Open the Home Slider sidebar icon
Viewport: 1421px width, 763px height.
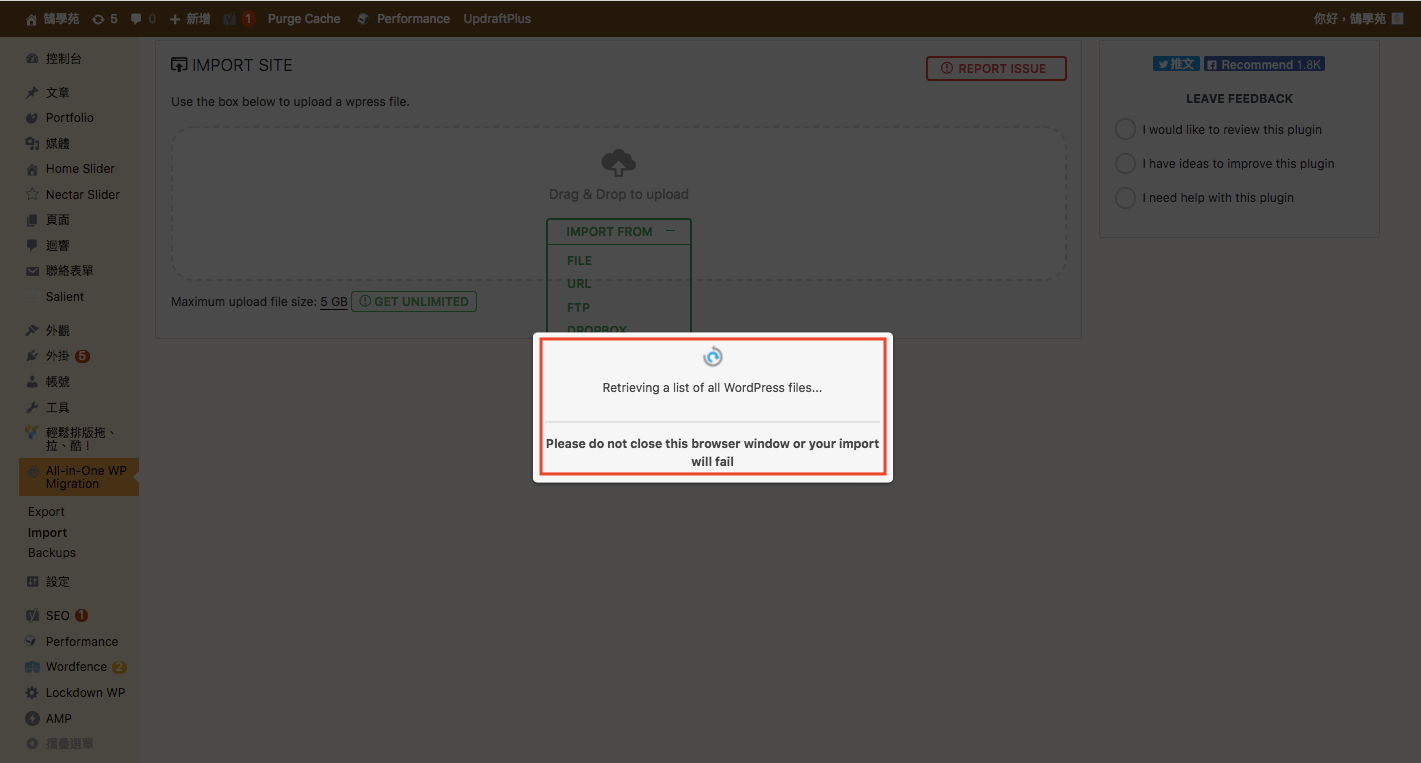32,169
